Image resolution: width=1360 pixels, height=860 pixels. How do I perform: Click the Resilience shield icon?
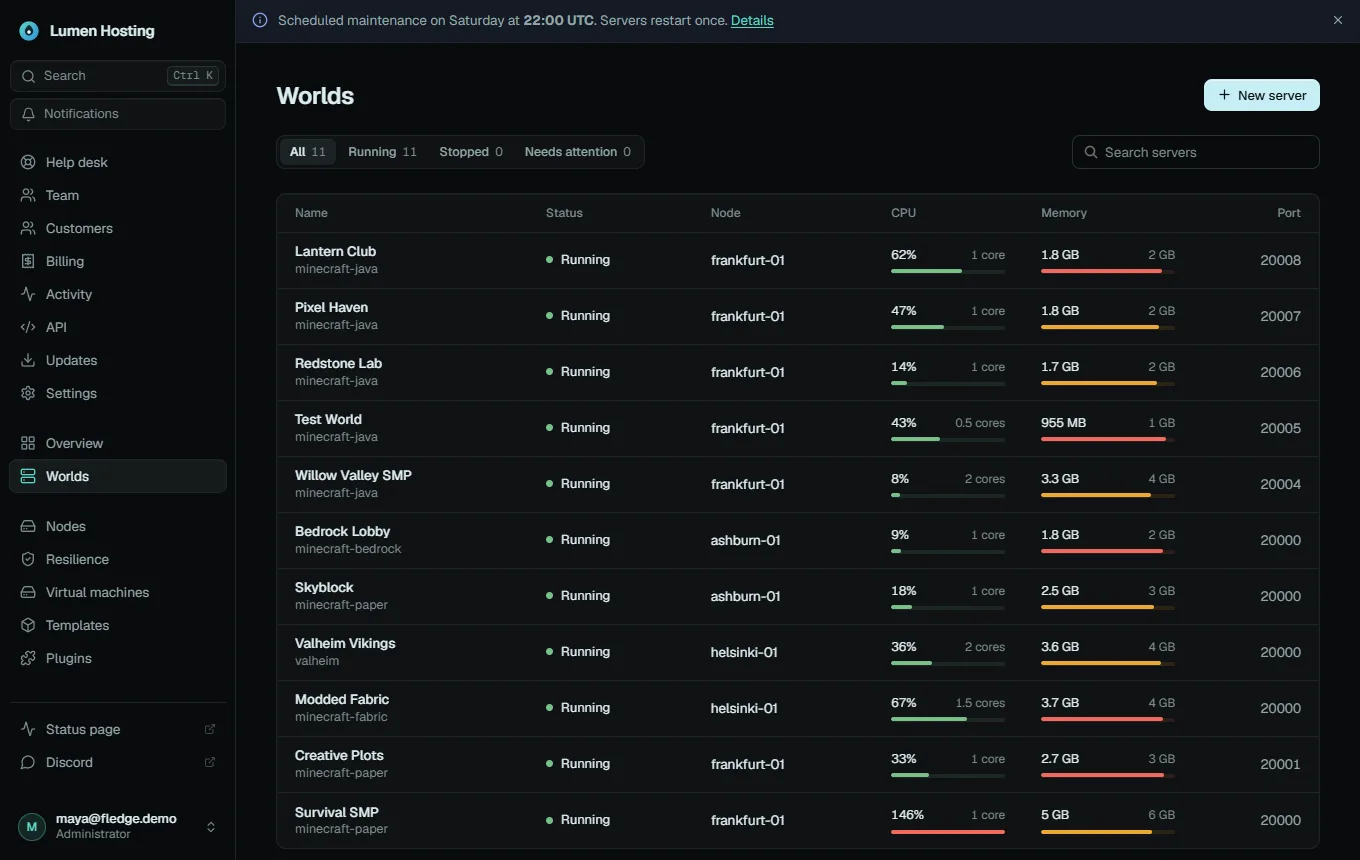tap(28, 559)
